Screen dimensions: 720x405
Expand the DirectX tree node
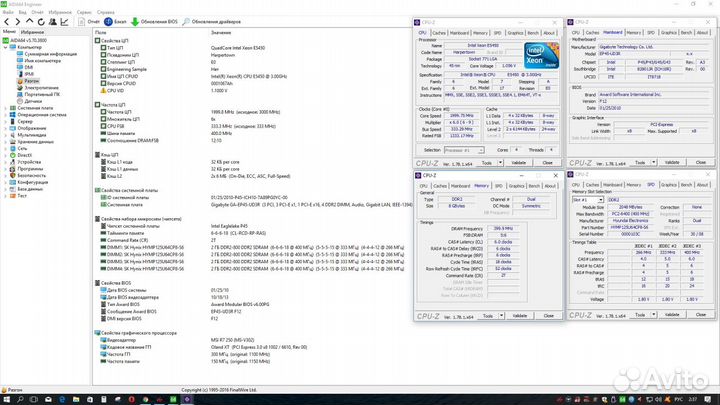pyautogui.click(x=6, y=155)
